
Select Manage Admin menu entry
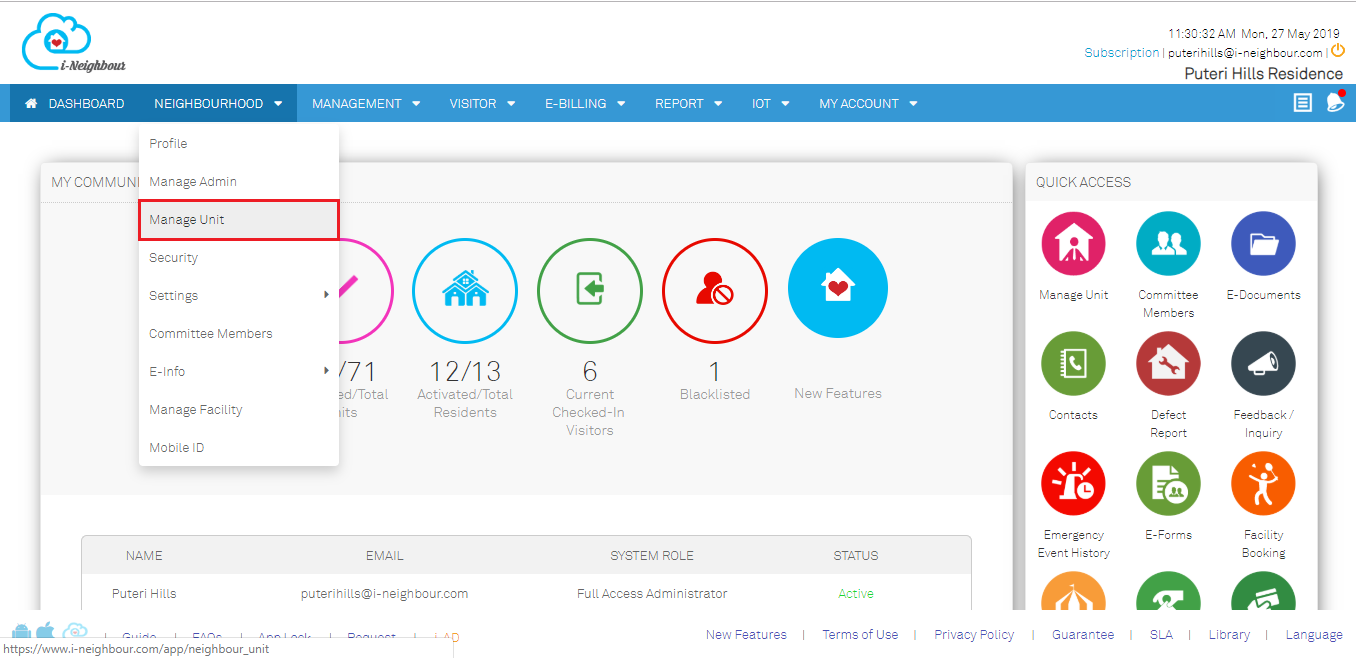coord(239,181)
